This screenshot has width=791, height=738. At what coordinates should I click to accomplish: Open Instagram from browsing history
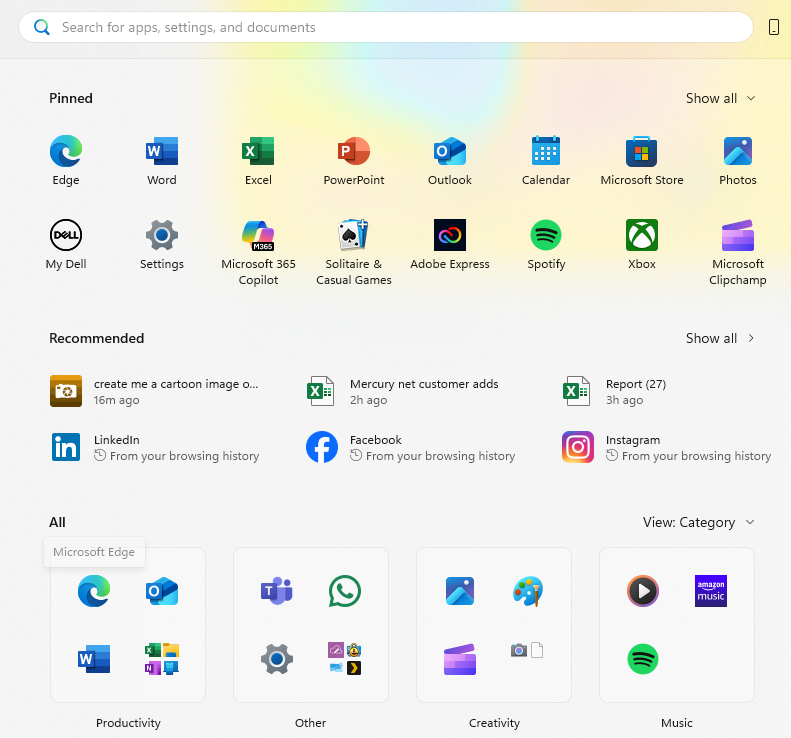666,447
